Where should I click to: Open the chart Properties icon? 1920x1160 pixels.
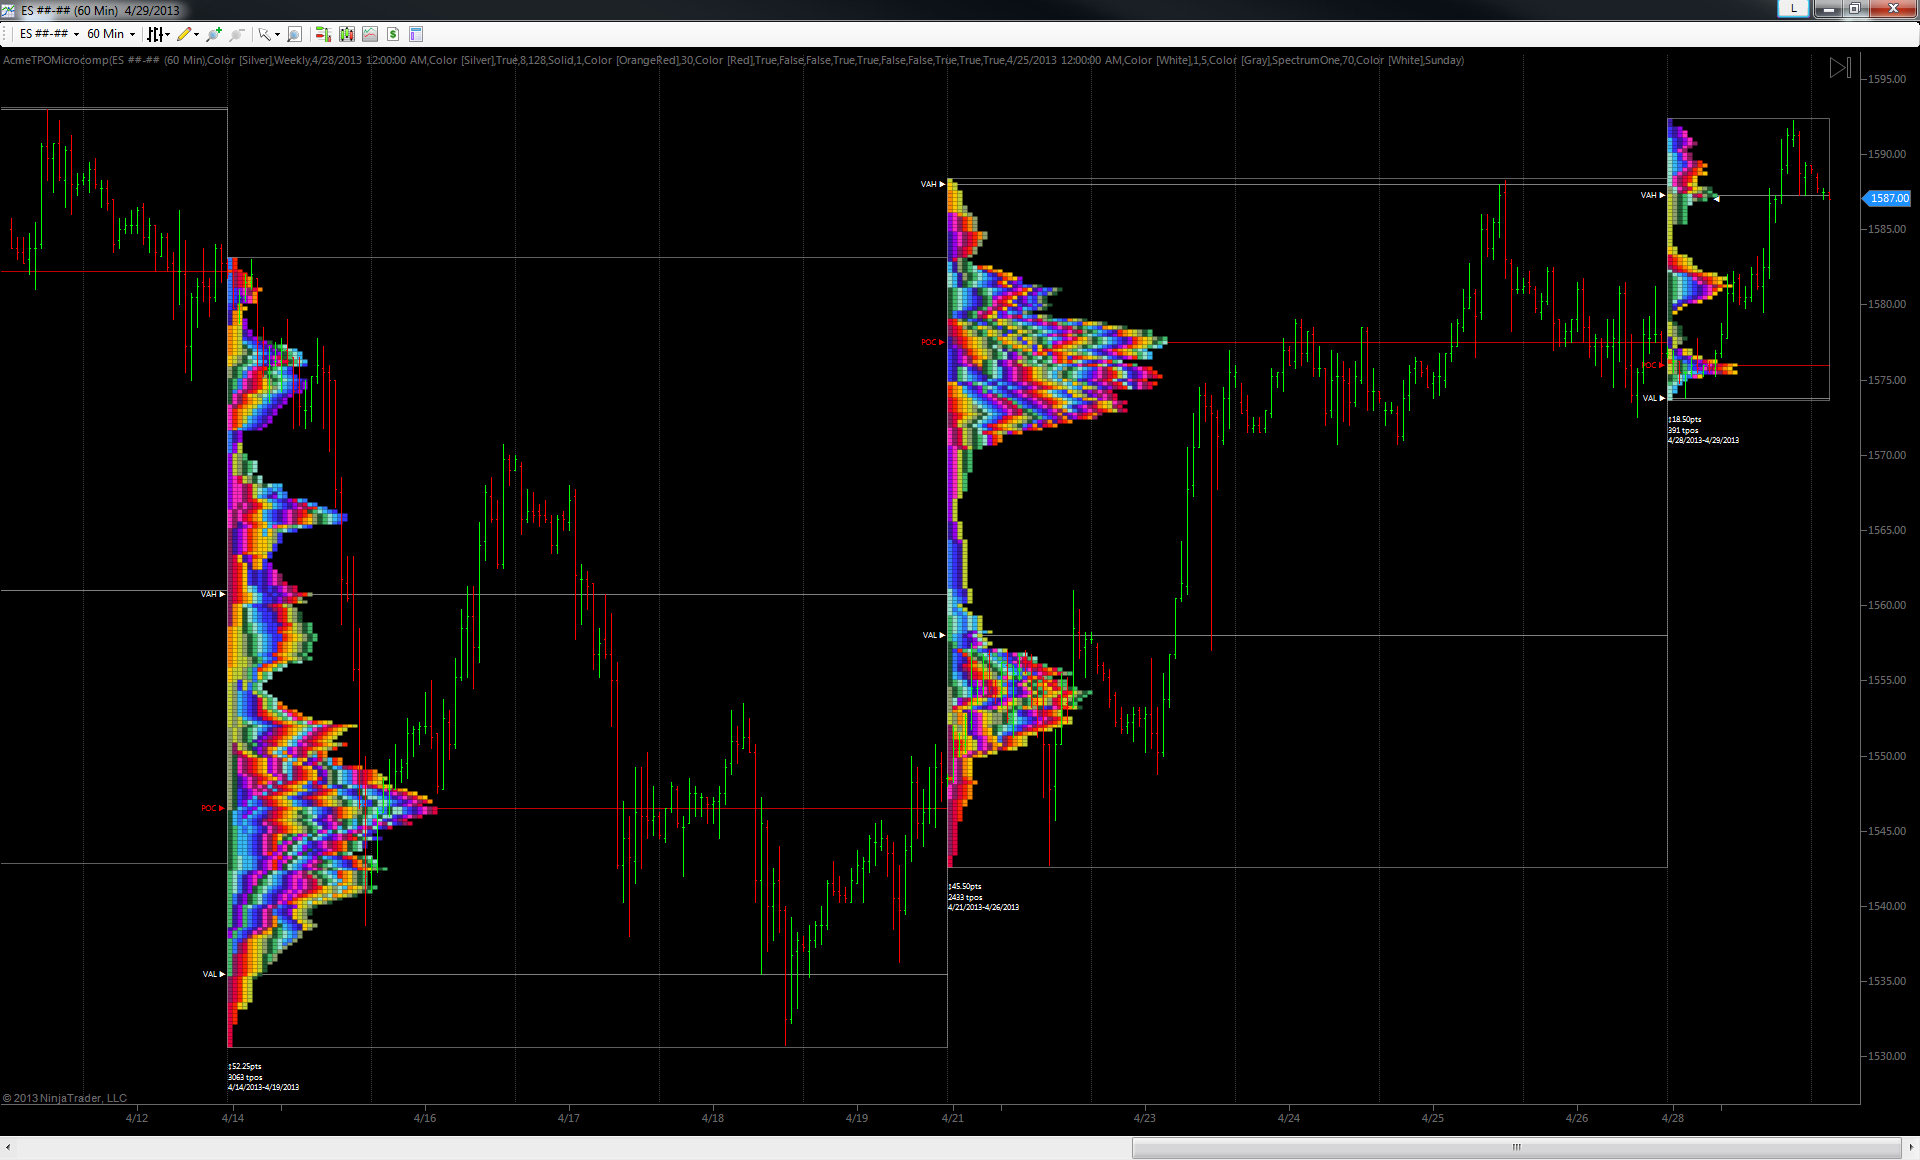(416, 34)
